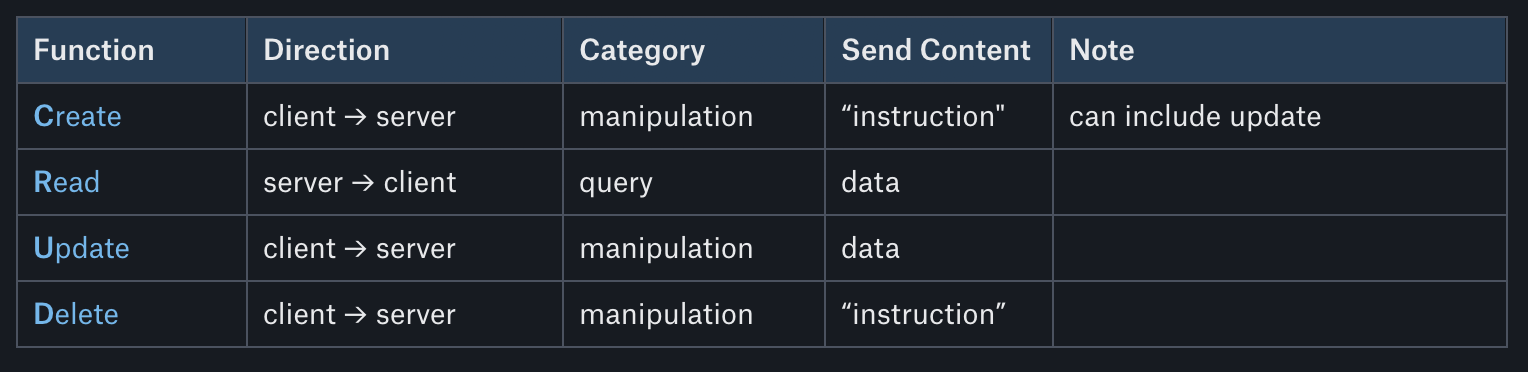This screenshot has width=1528, height=372.
Task: Click the Delete row "client → server" cell
Action: (x=405, y=314)
